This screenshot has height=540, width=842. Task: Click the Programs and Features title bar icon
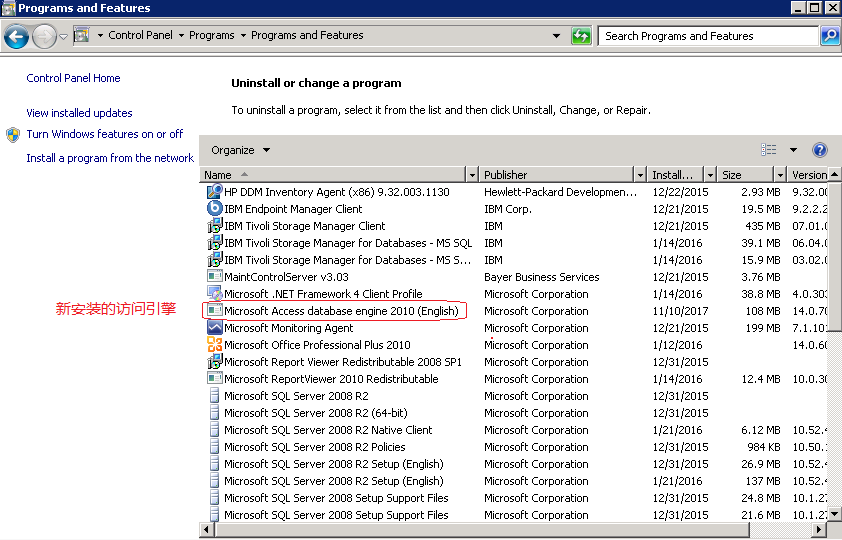click(x=8, y=8)
